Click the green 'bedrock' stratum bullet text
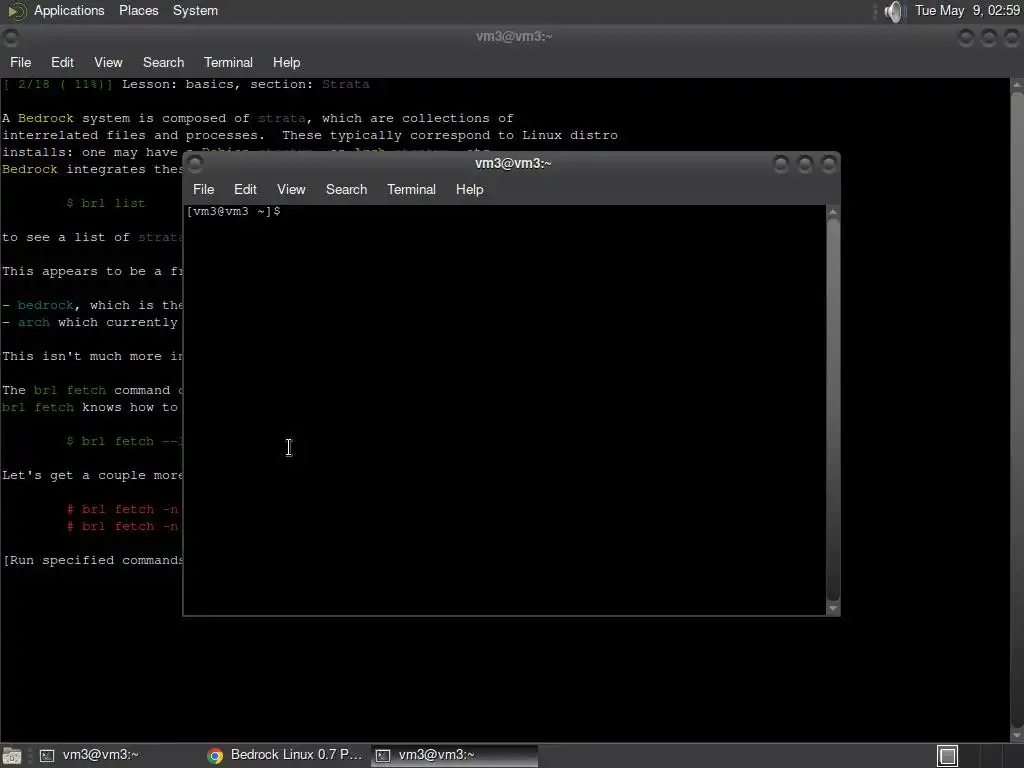Image resolution: width=1024 pixels, height=768 pixels. click(45, 305)
